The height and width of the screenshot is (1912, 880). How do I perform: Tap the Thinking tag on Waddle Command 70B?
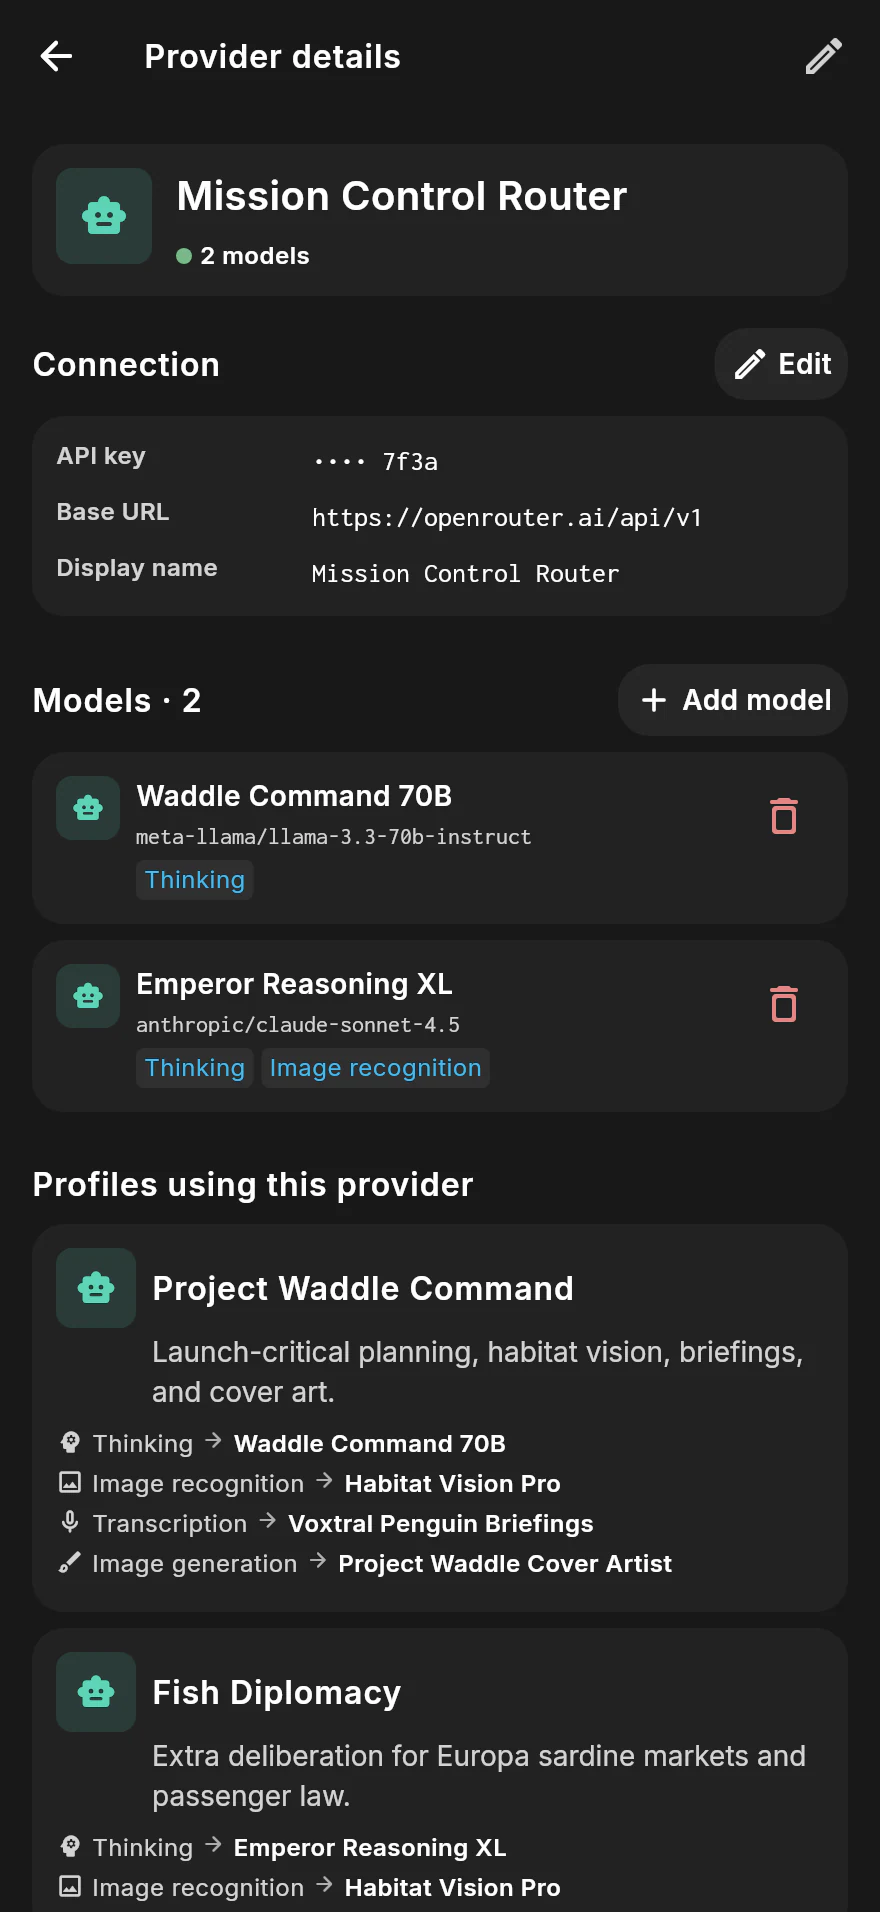[195, 880]
